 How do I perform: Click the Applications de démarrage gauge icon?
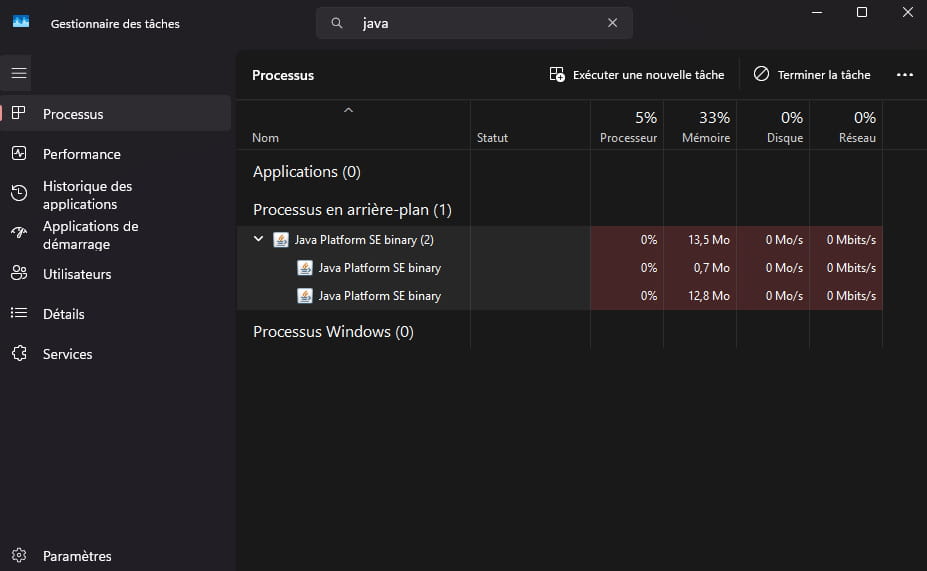click(19, 232)
